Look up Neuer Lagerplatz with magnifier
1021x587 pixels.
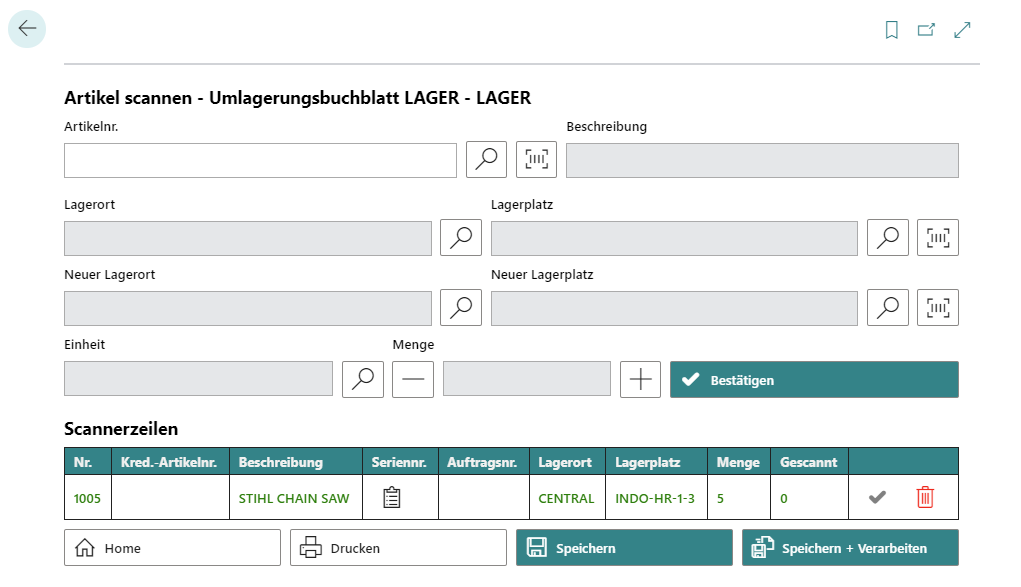[x=888, y=308]
